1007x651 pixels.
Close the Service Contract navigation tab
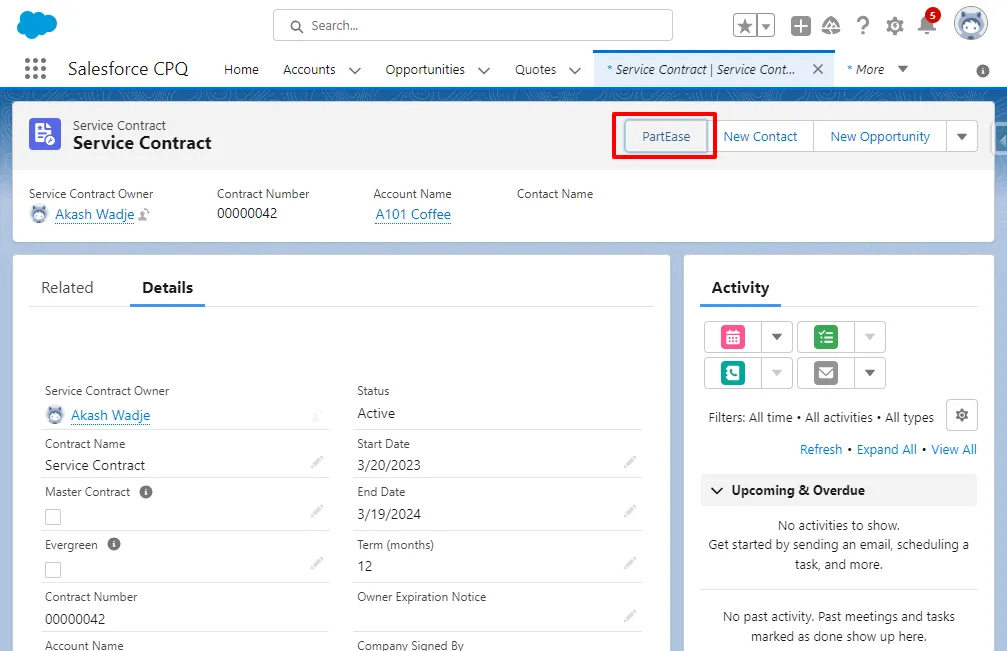pos(818,69)
